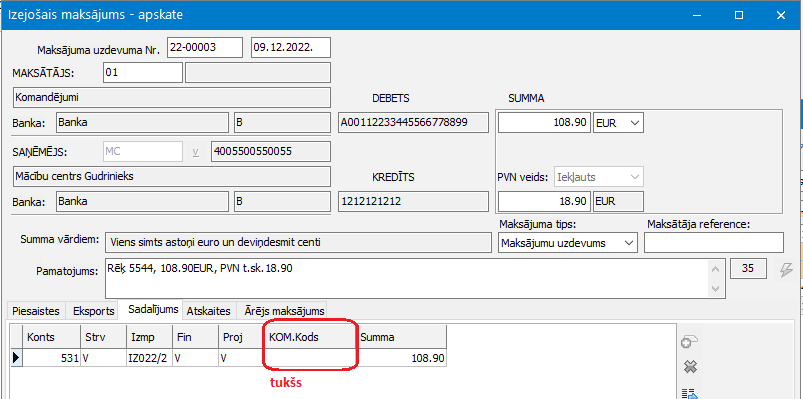Click the Konts cell with value 531
Screen dimensions: 803x399
point(51,358)
